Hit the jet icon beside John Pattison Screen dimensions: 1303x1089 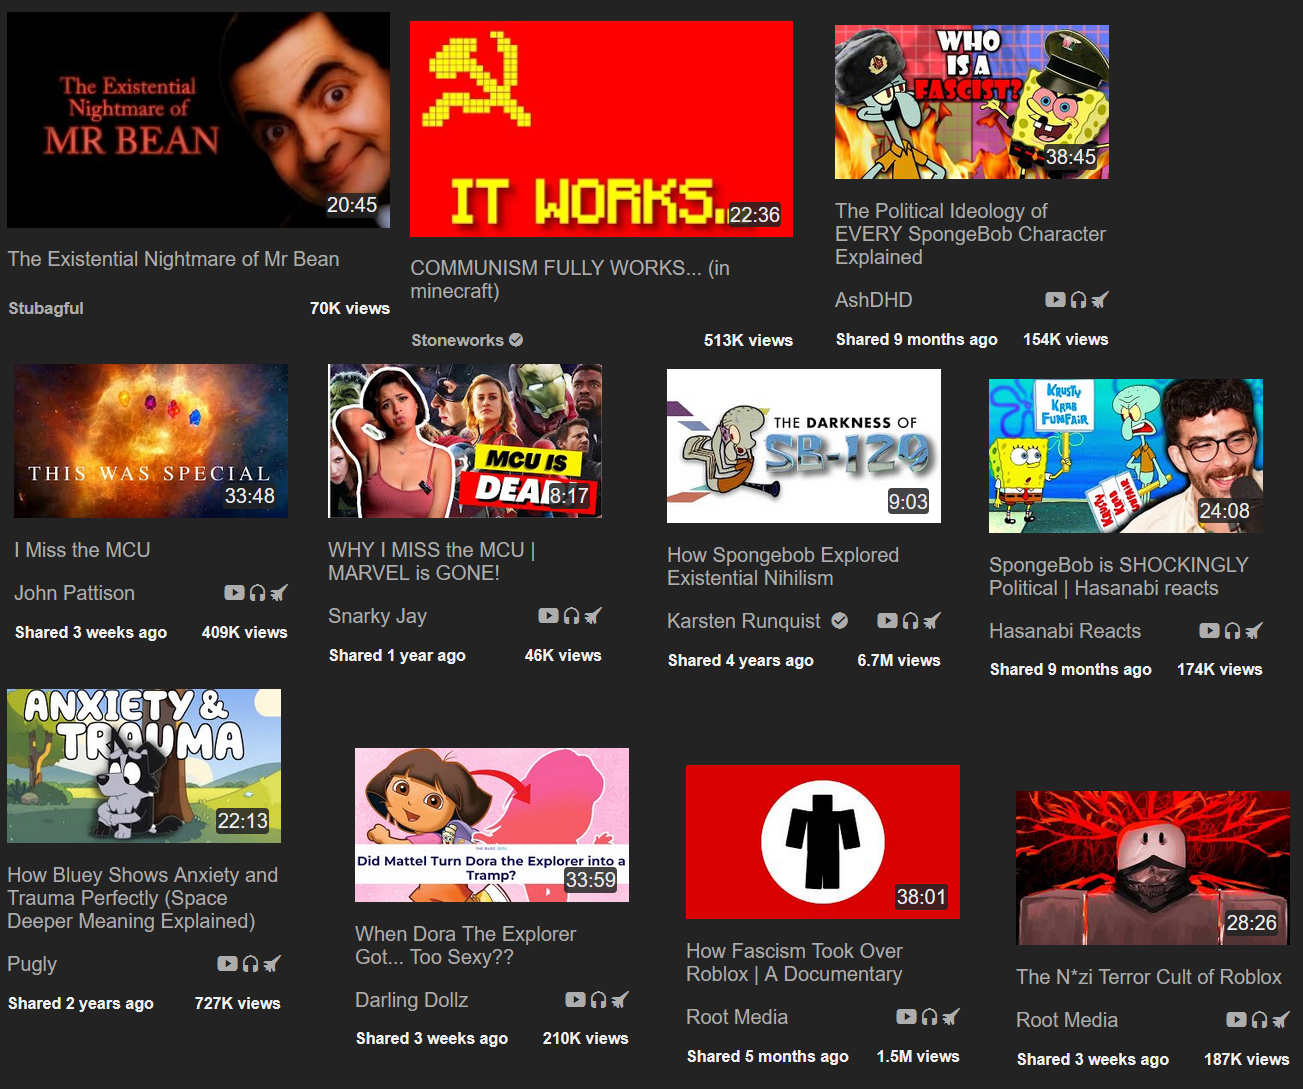(x=279, y=592)
